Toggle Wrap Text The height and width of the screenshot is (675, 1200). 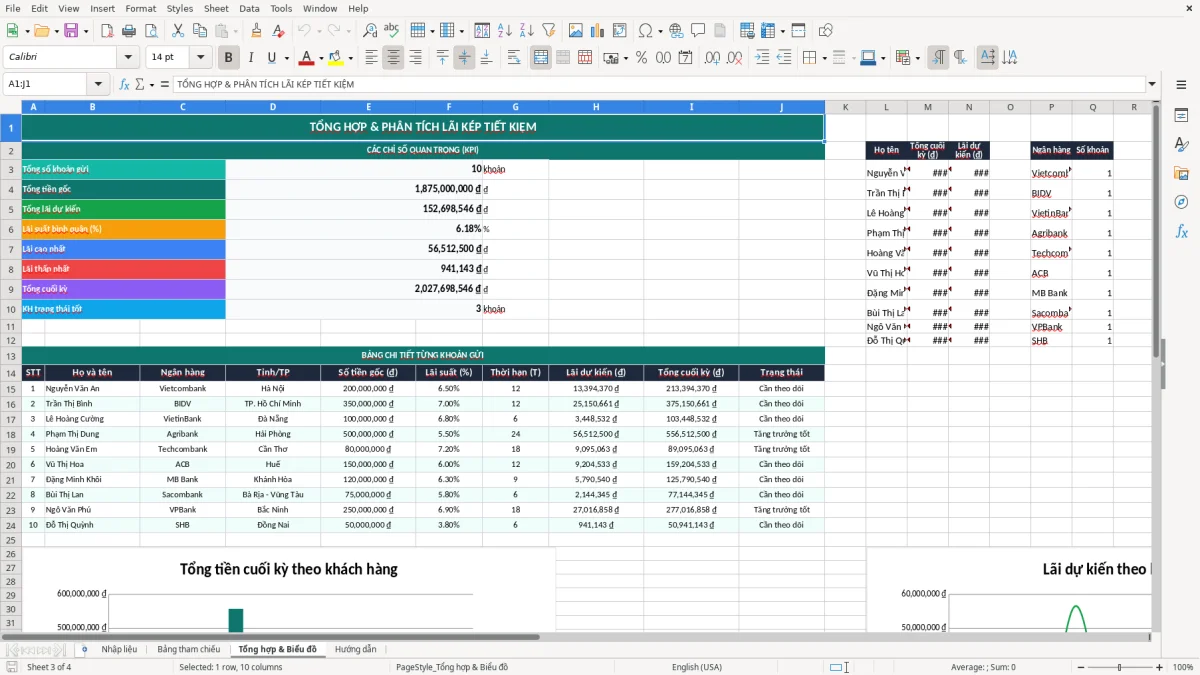pos(514,58)
